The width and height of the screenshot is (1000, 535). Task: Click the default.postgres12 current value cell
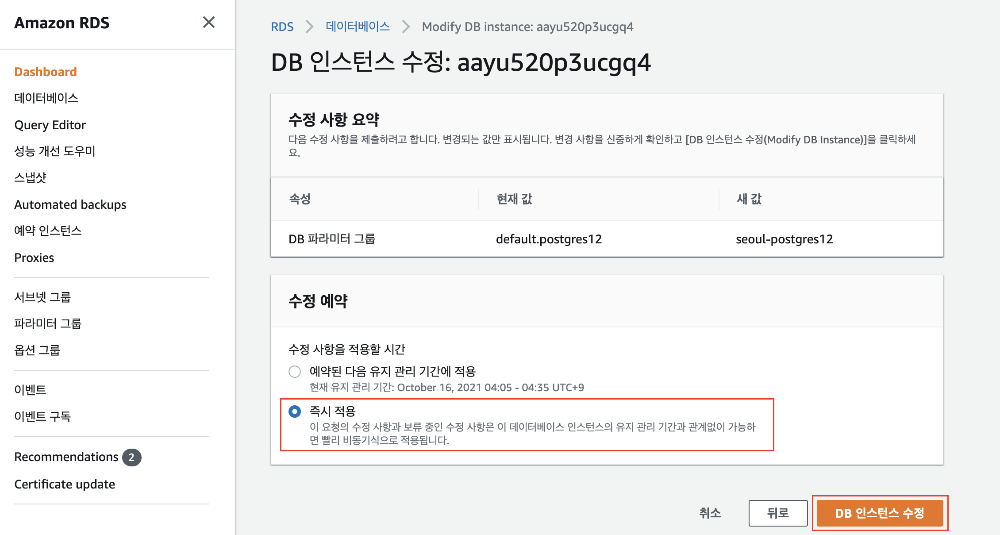[x=548, y=239]
